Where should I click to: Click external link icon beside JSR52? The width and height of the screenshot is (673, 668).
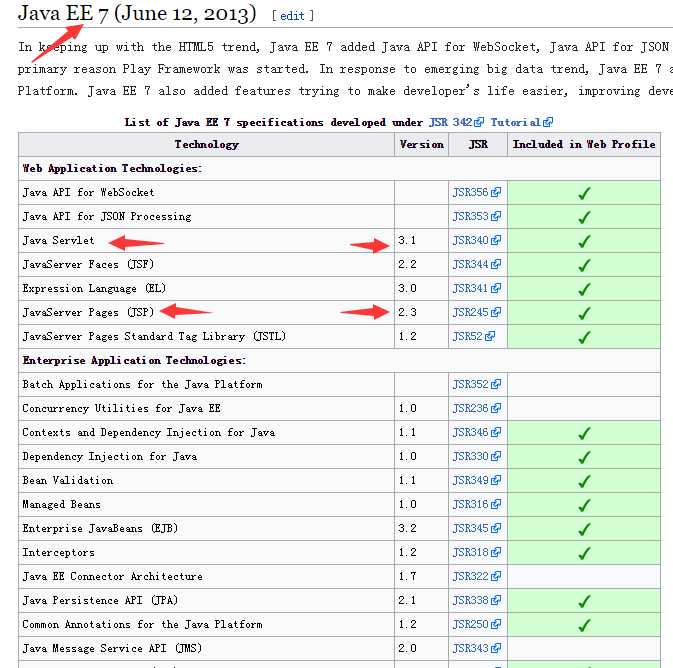[x=490, y=337]
